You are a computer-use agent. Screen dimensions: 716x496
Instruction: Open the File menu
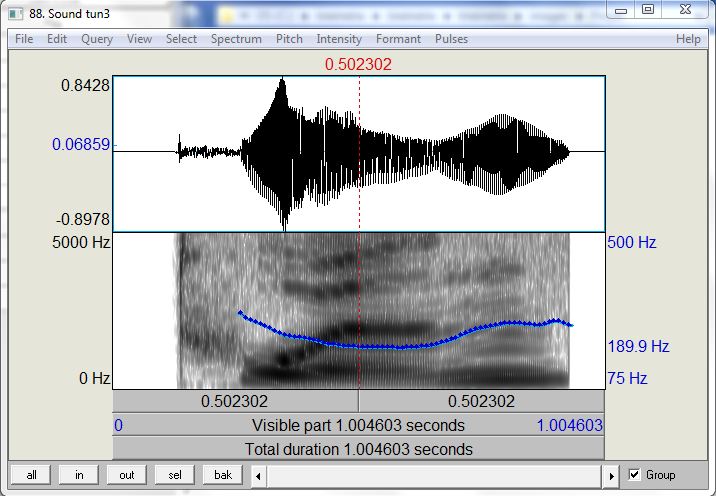pos(24,39)
